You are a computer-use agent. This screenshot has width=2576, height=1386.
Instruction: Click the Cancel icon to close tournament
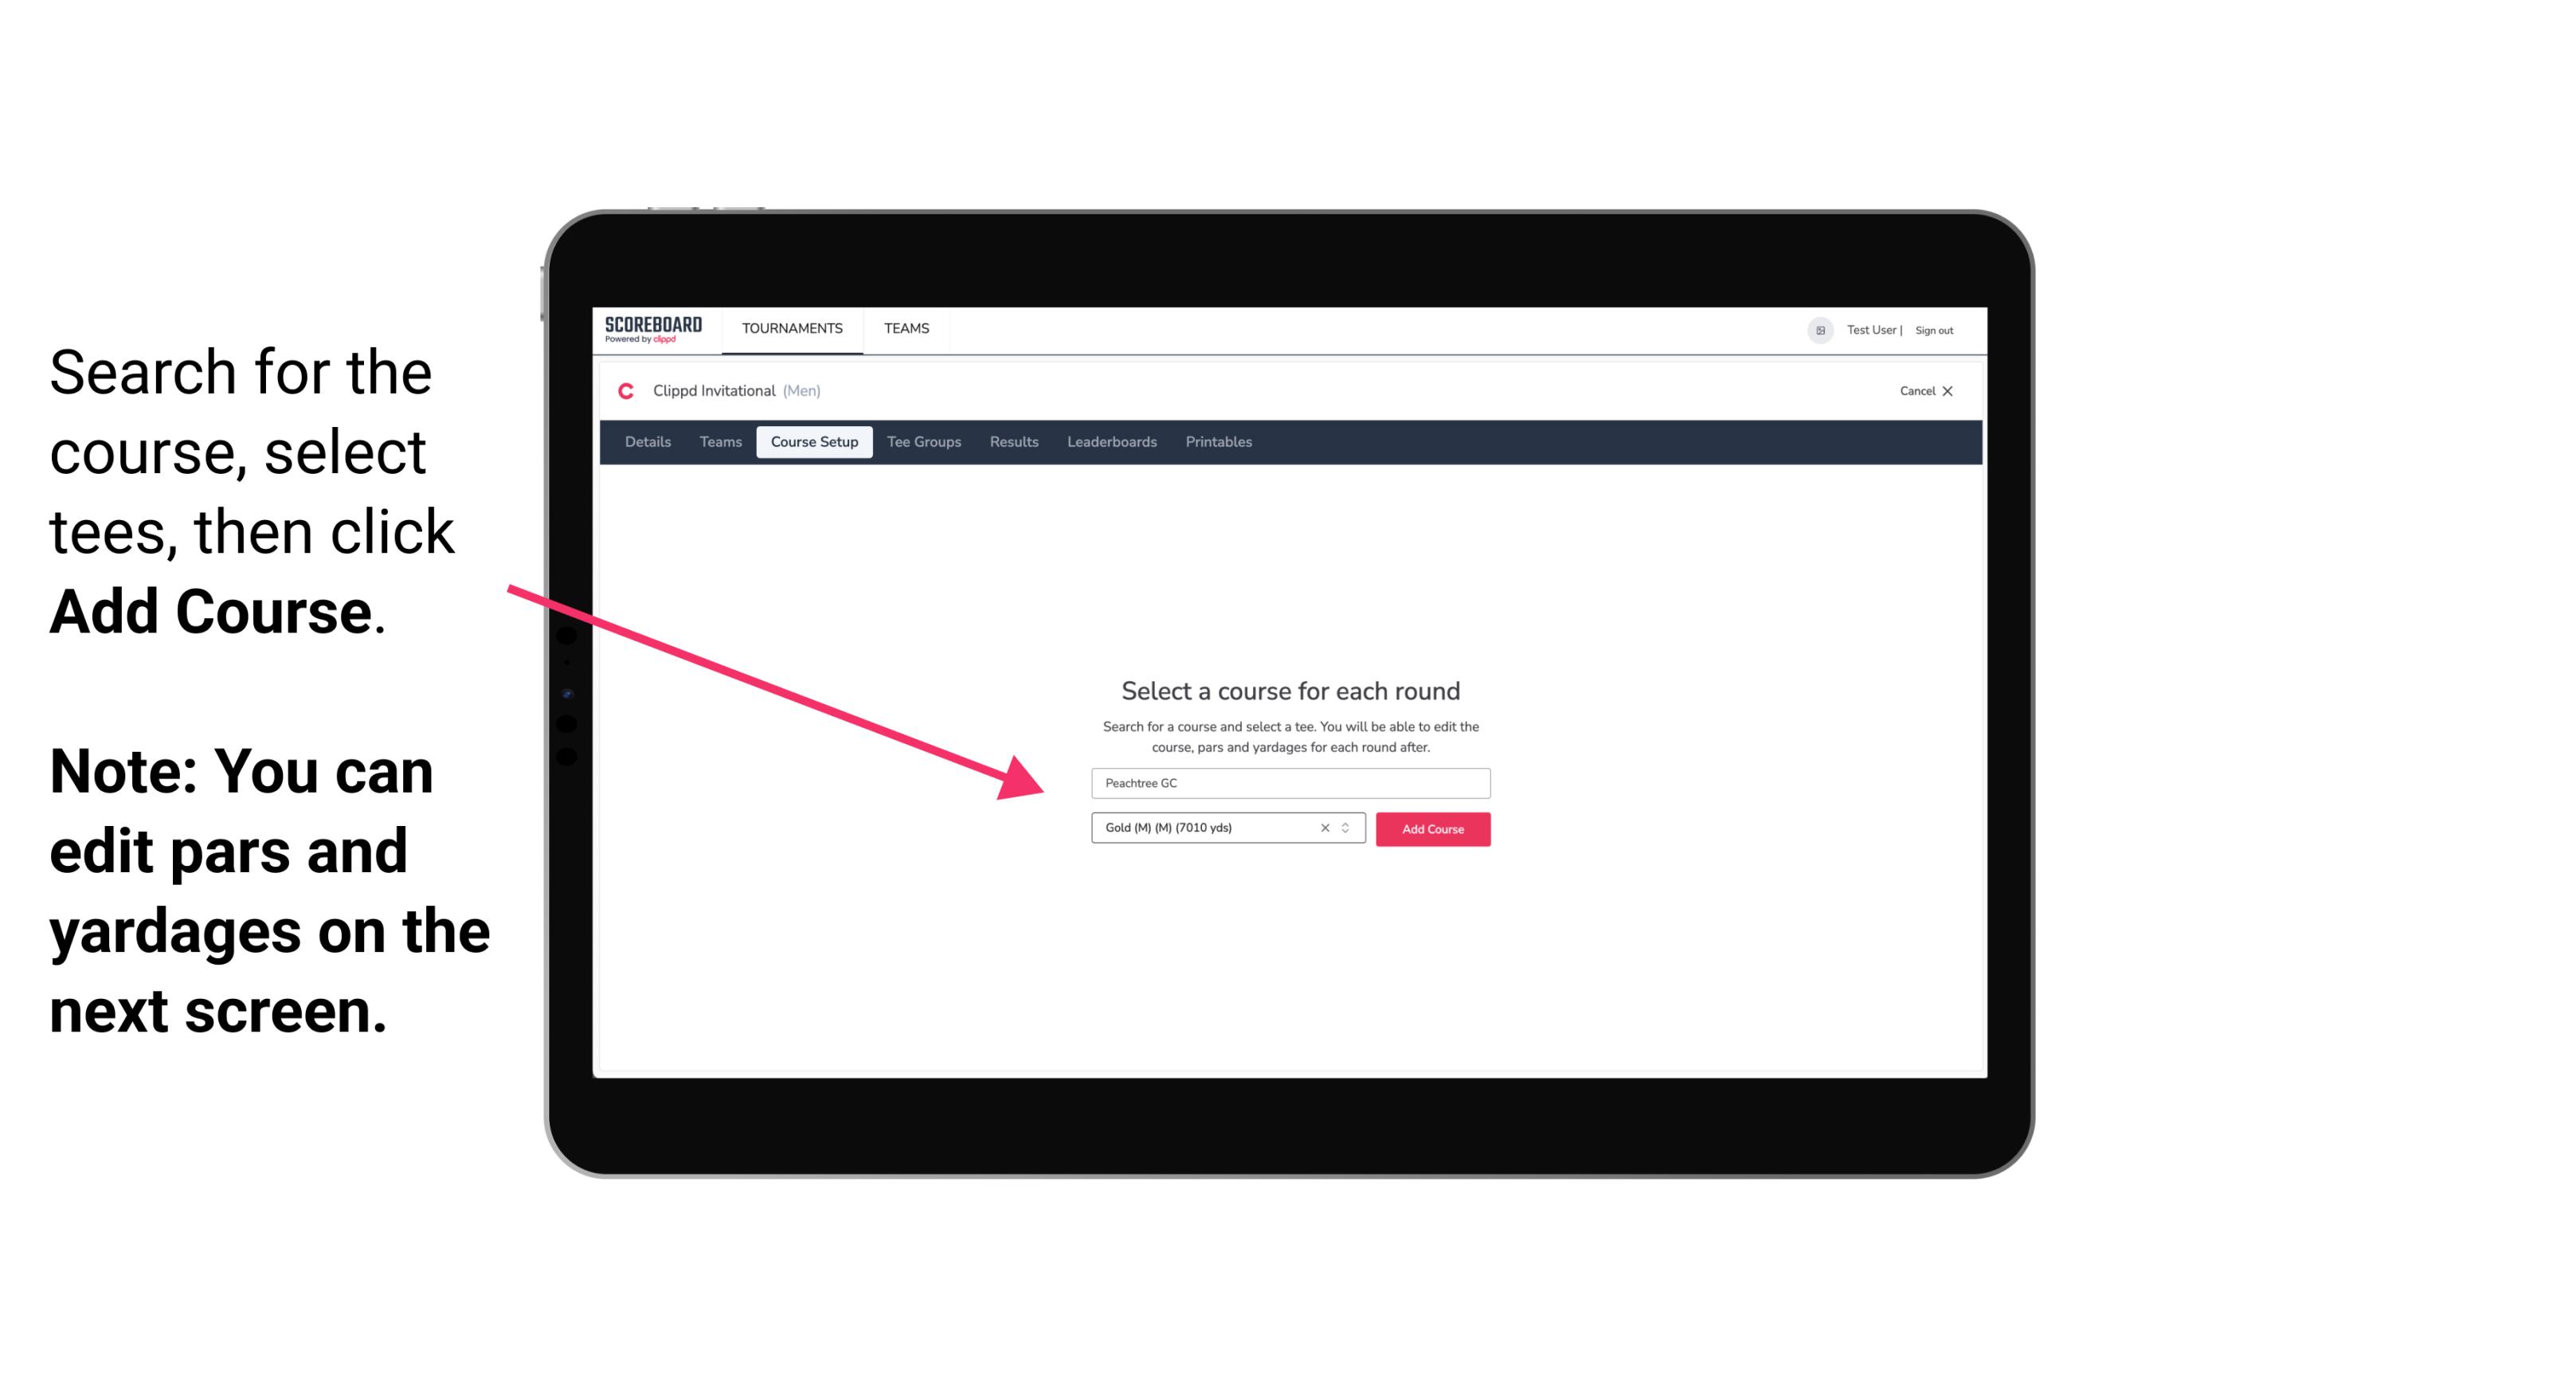(1950, 391)
